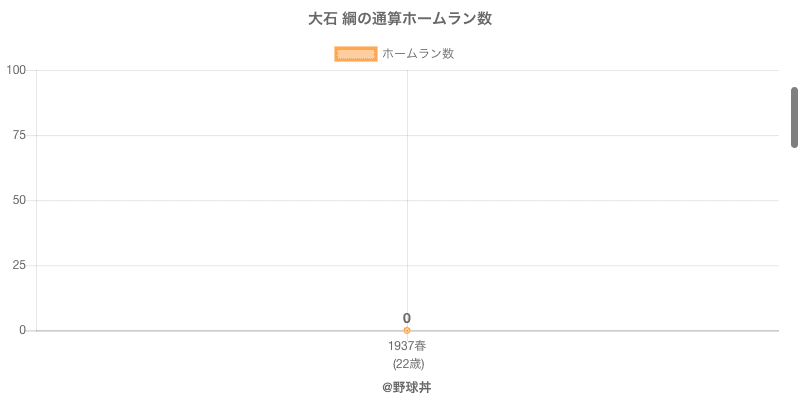Click the vertical gridline at the 50 level
Image resolution: width=800 pixels, height=400 pixels.
(407, 200)
